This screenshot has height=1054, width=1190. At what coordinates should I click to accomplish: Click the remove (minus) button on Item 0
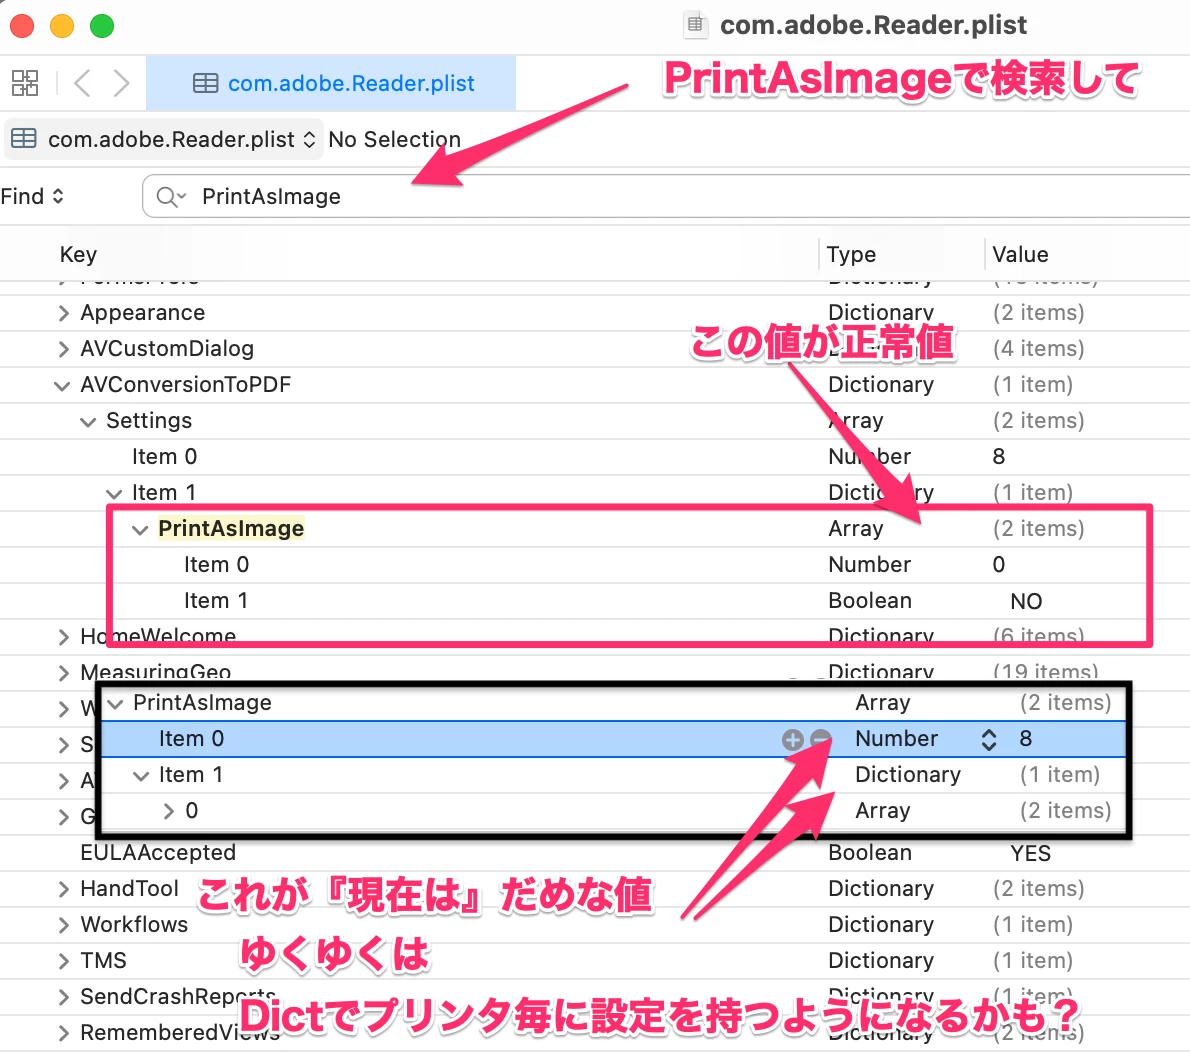[820, 739]
